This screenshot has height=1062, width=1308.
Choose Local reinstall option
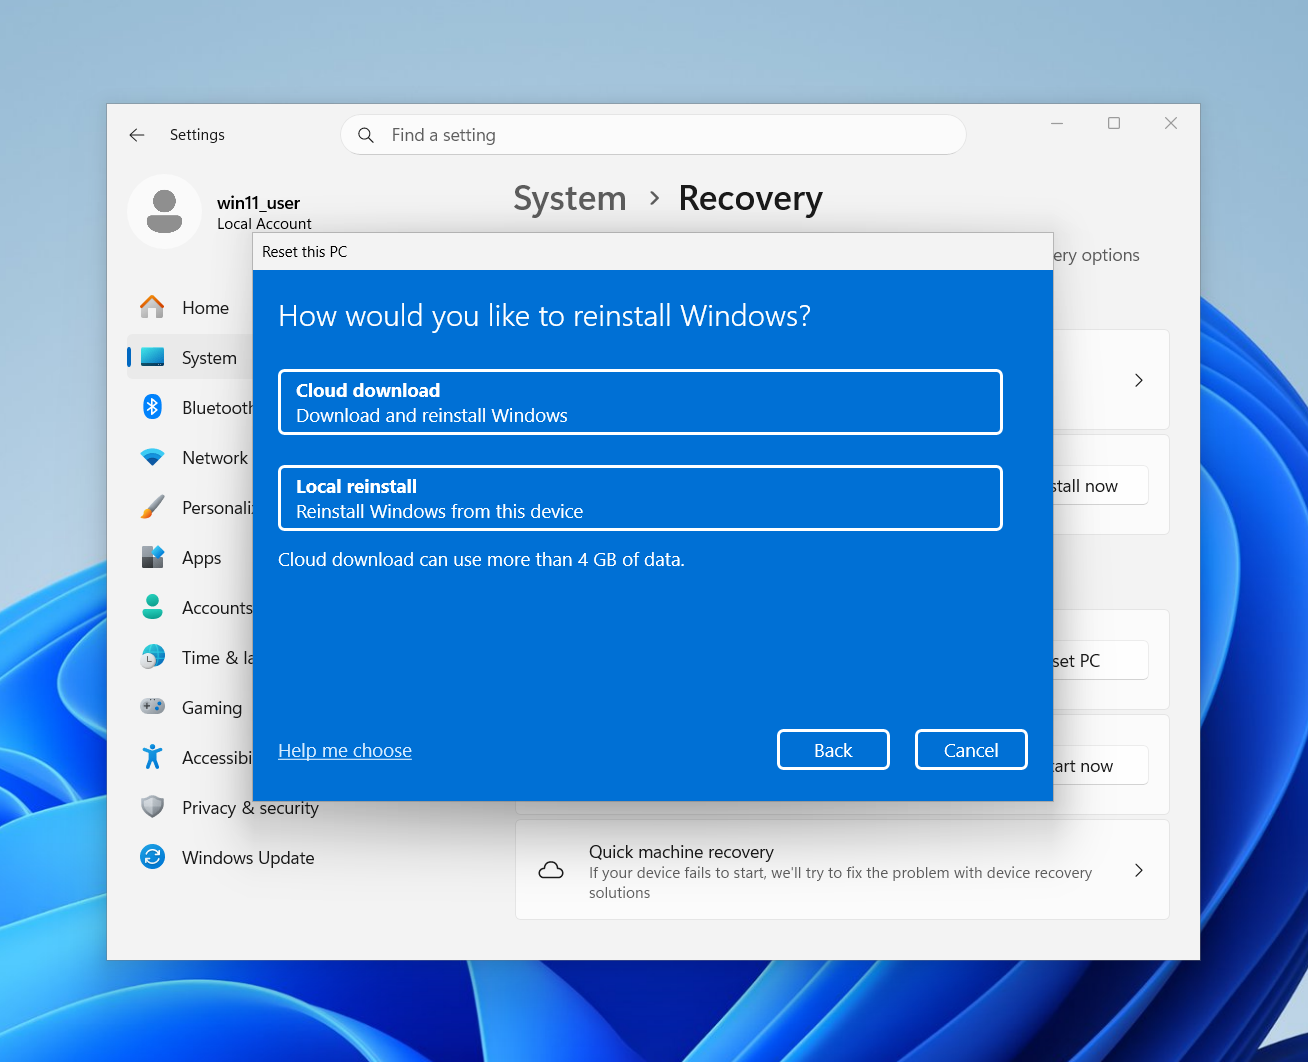640,498
